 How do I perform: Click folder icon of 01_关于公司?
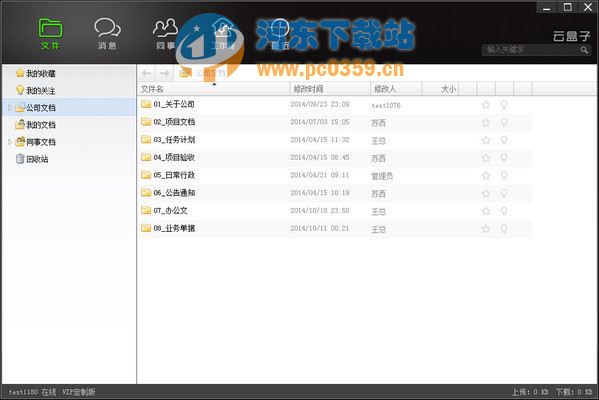(x=146, y=104)
